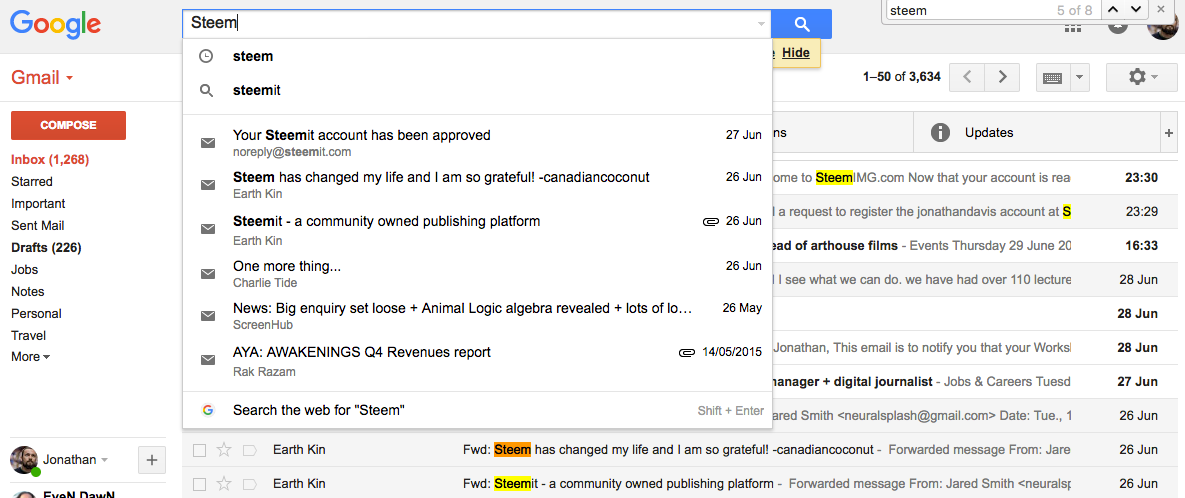Click the browser find box containing 'steem'
Screen dimensions: 1185x498
click(x=967, y=10)
